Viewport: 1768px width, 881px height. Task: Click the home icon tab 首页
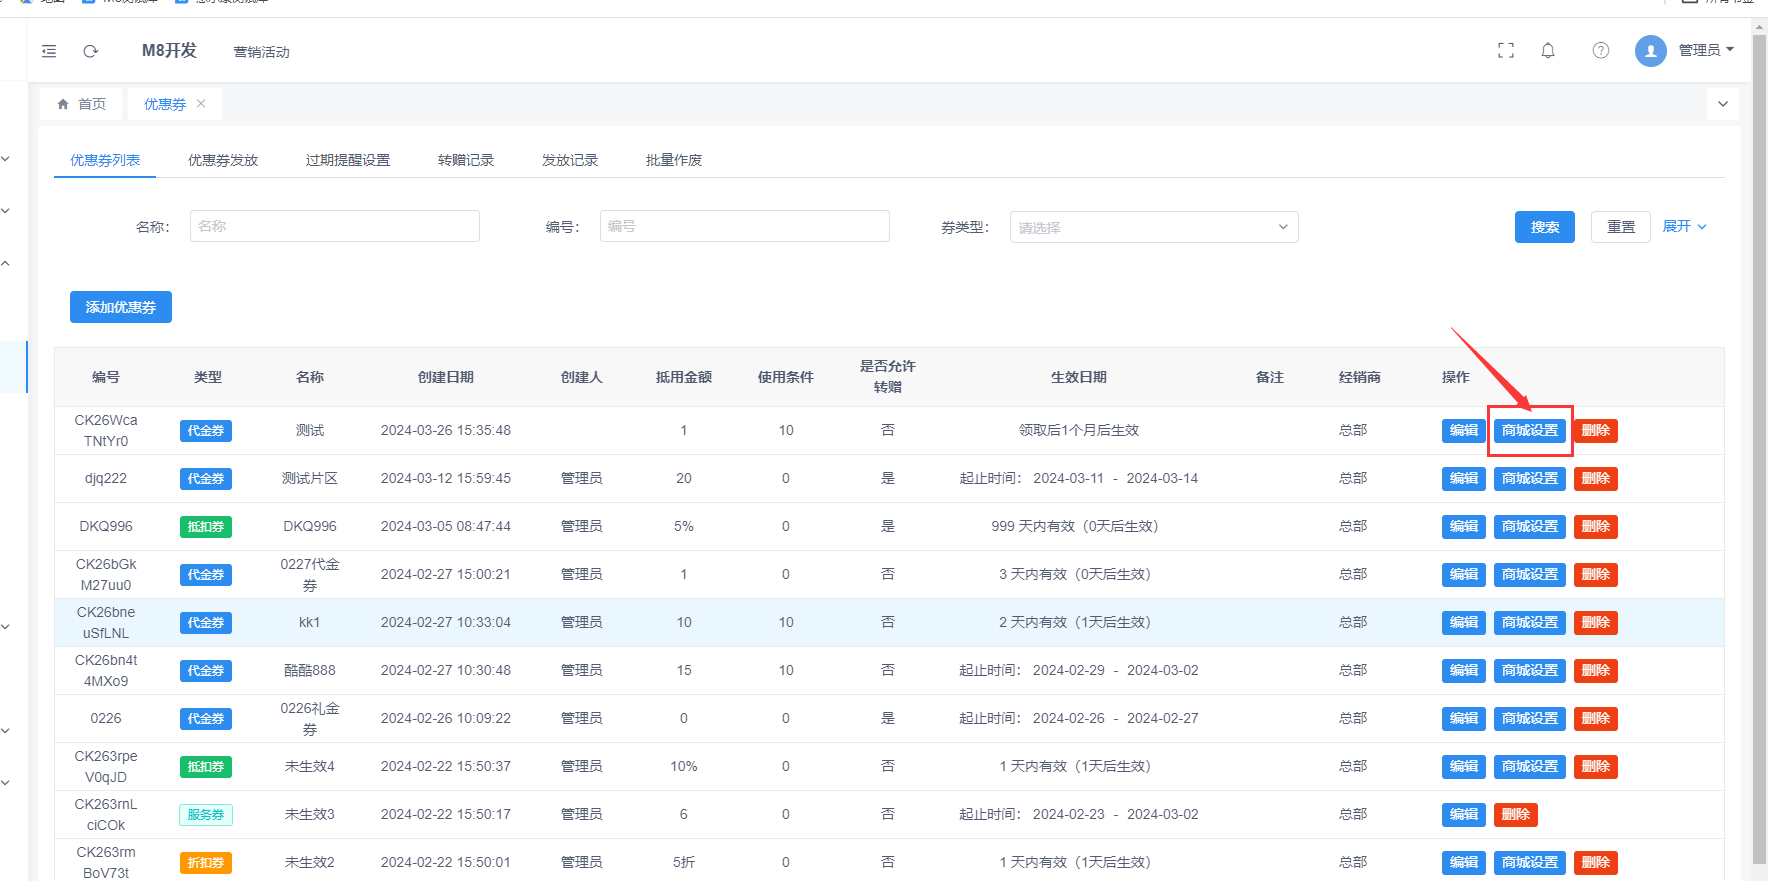(82, 104)
